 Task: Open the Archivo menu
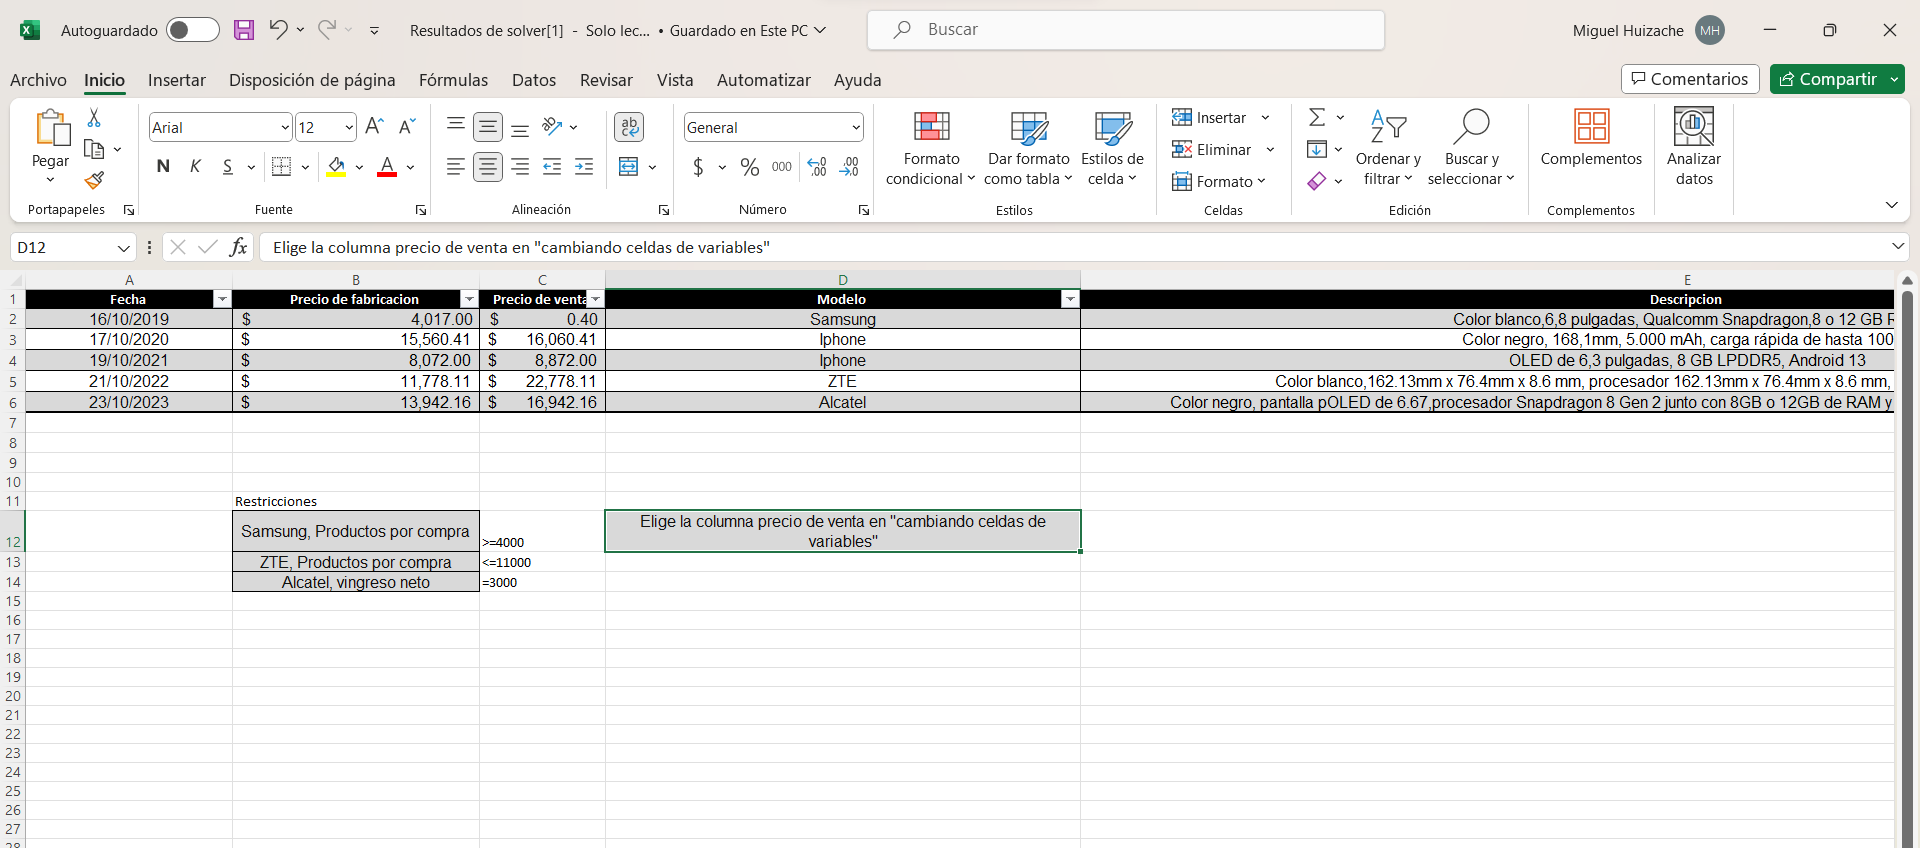pos(38,80)
